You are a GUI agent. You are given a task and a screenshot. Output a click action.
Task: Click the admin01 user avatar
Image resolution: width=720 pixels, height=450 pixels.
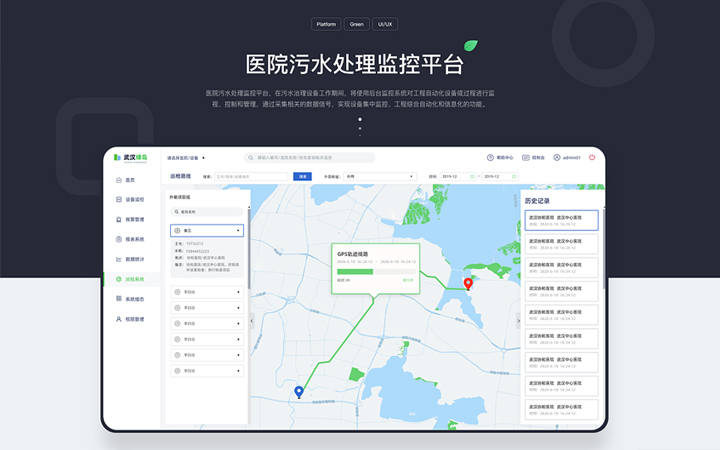(558, 157)
